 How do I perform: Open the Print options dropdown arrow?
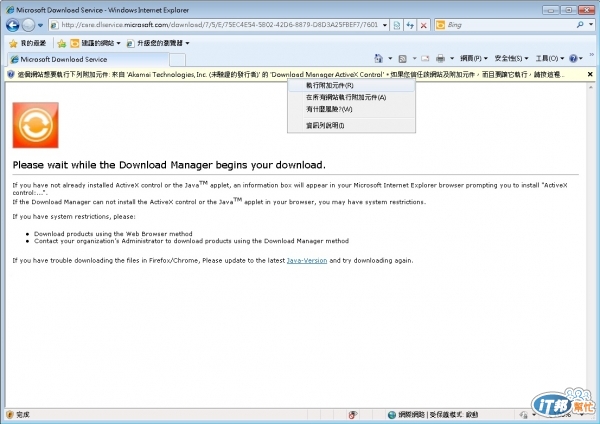[x=452, y=59]
